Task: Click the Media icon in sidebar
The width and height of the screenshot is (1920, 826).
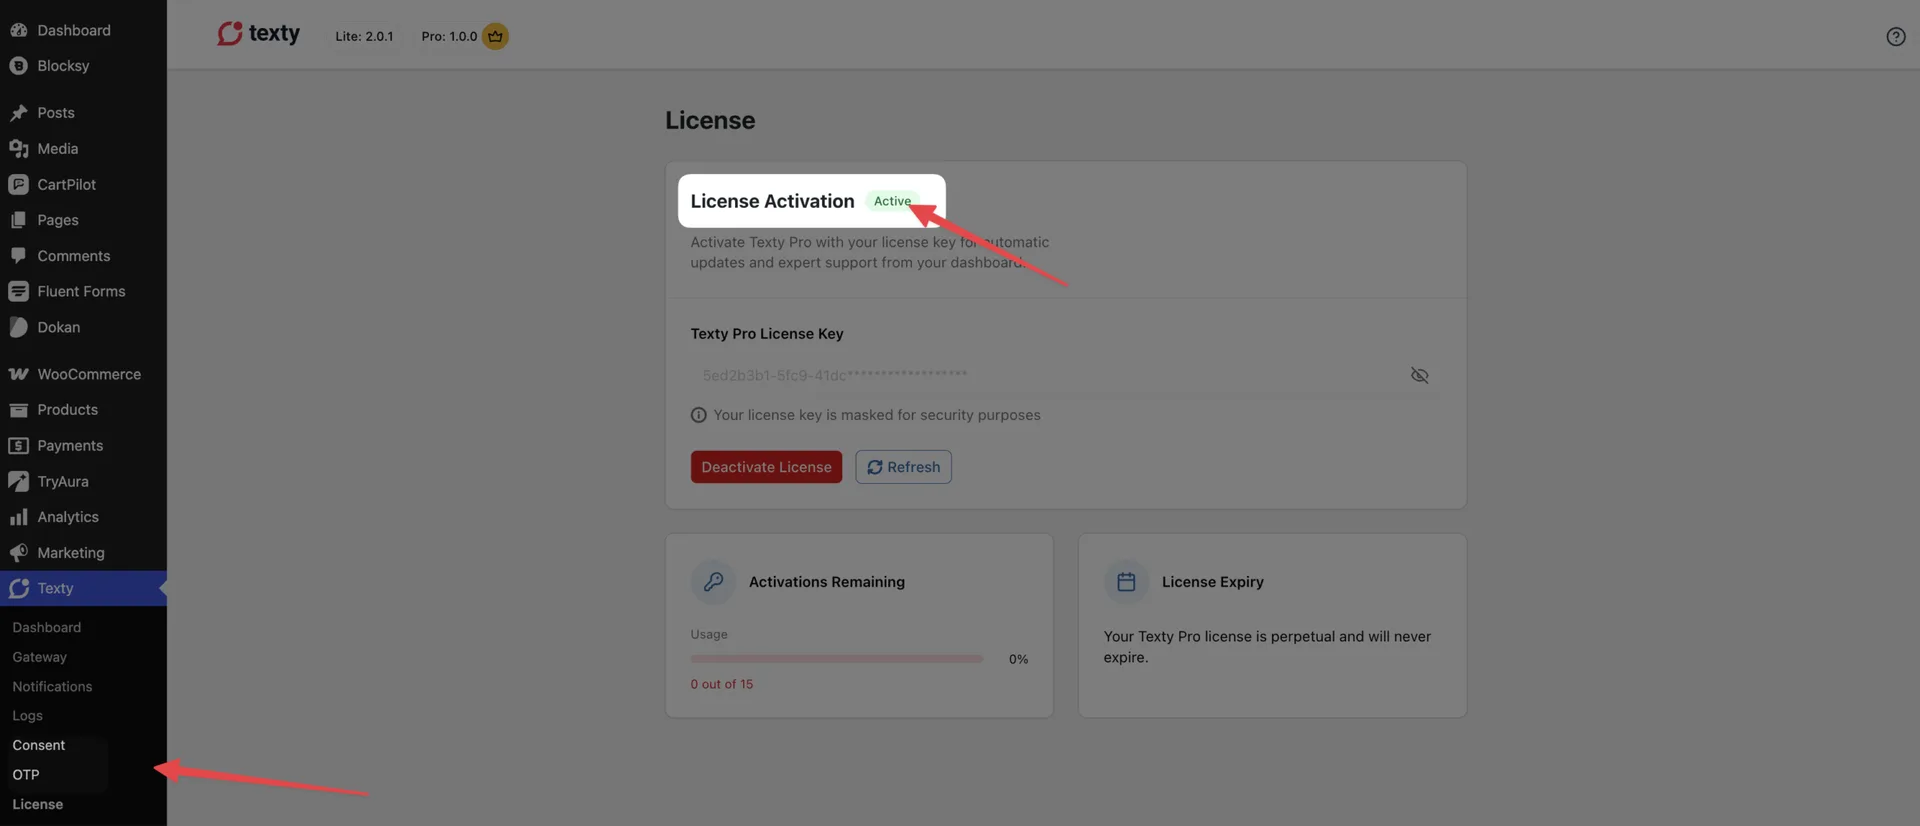Action: [18, 149]
